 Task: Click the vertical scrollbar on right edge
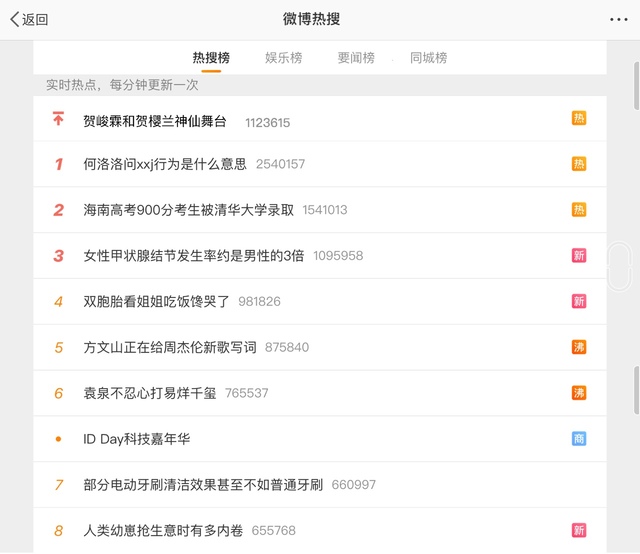coord(636,90)
